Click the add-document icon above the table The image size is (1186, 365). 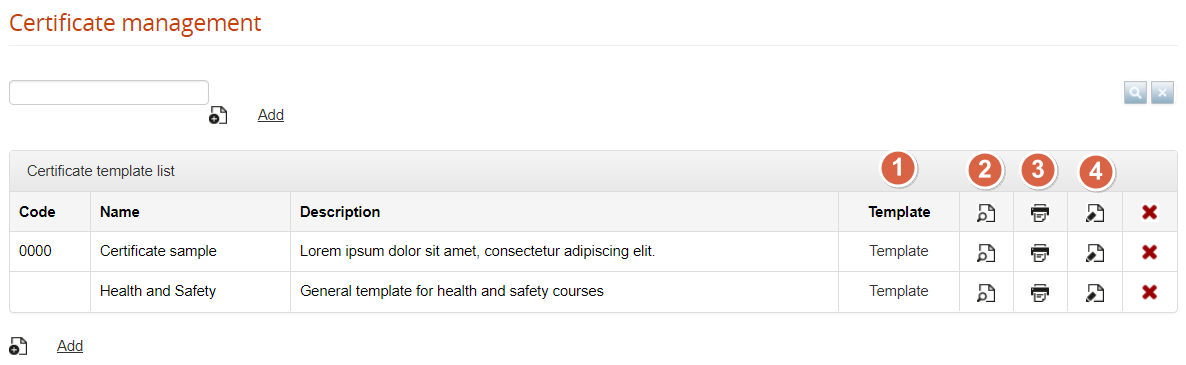pos(218,116)
